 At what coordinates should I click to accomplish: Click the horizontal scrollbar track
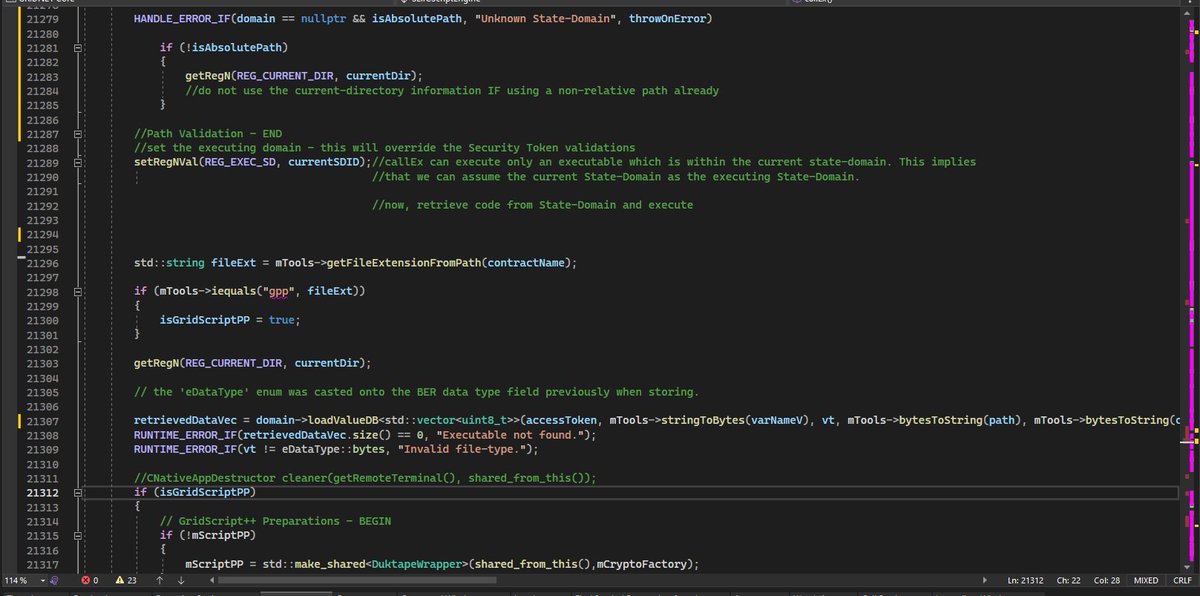pyautogui.click(x=600, y=580)
